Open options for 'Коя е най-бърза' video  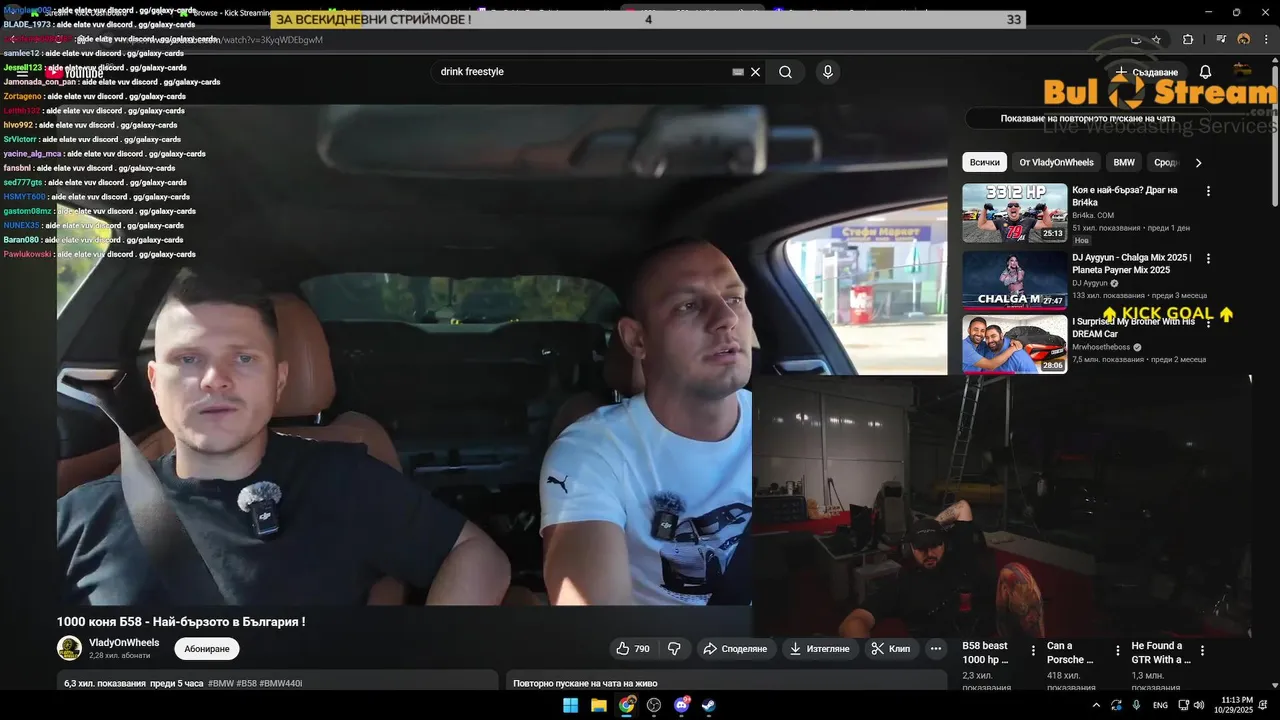click(1208, 191)
